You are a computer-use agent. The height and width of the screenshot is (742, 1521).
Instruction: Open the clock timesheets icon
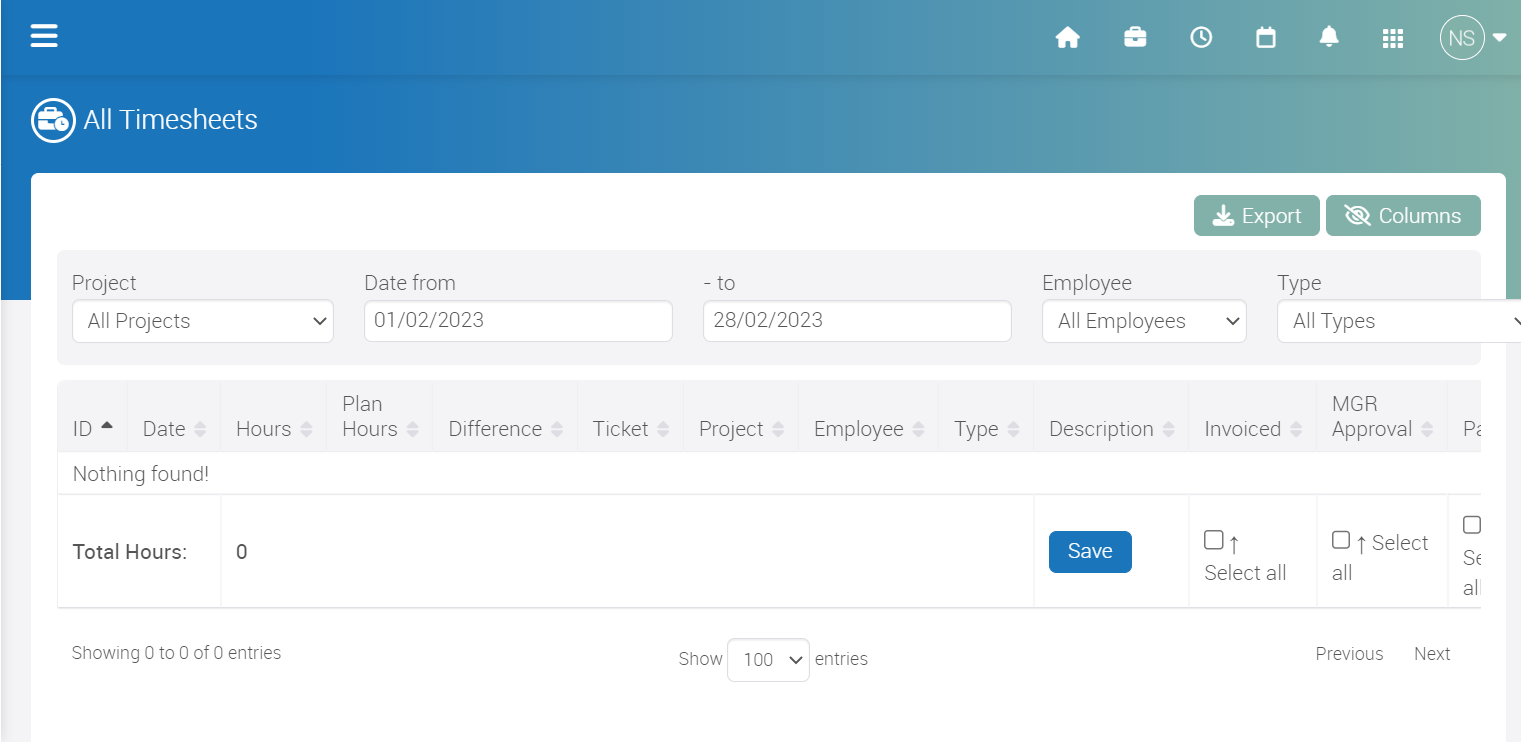pyautogui.click(x=1200, y=37)
